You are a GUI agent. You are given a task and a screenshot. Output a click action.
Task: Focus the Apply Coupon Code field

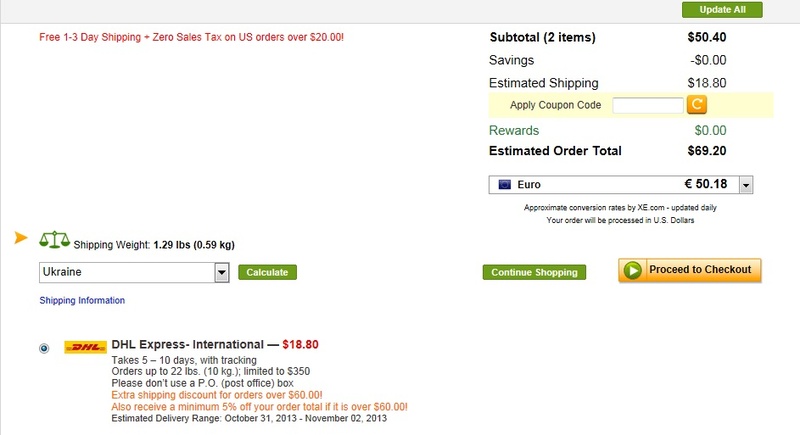[x=647, y=105]
